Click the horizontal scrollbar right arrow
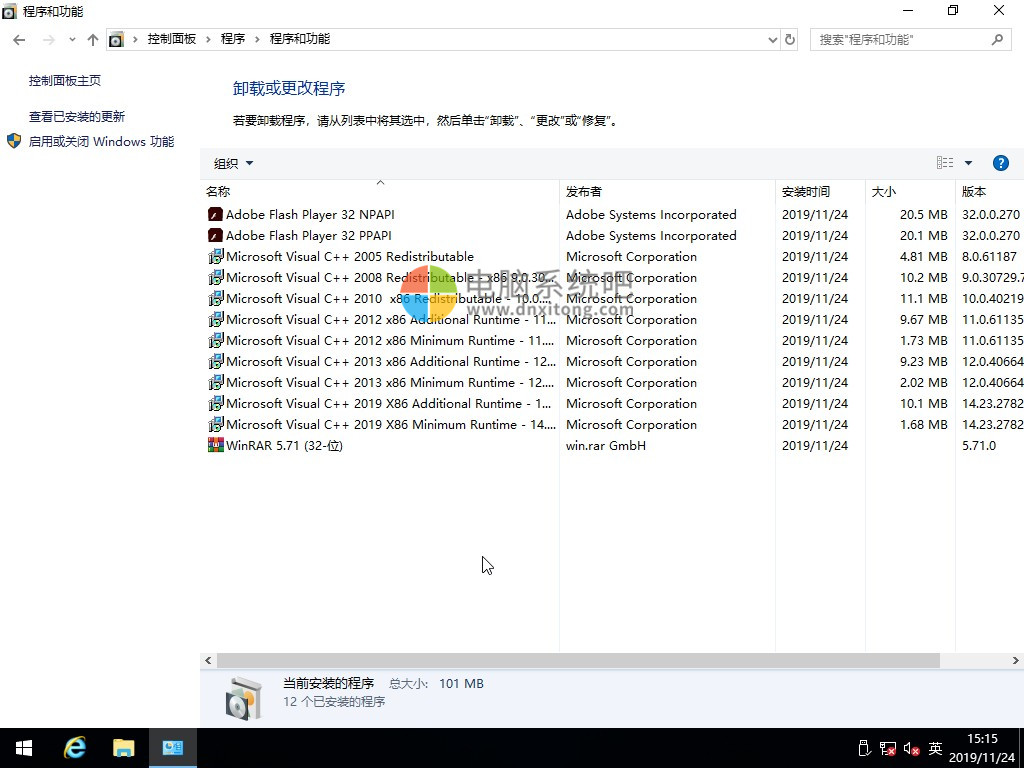Viewport: 1024px width, 768px height. [1016, 661]
